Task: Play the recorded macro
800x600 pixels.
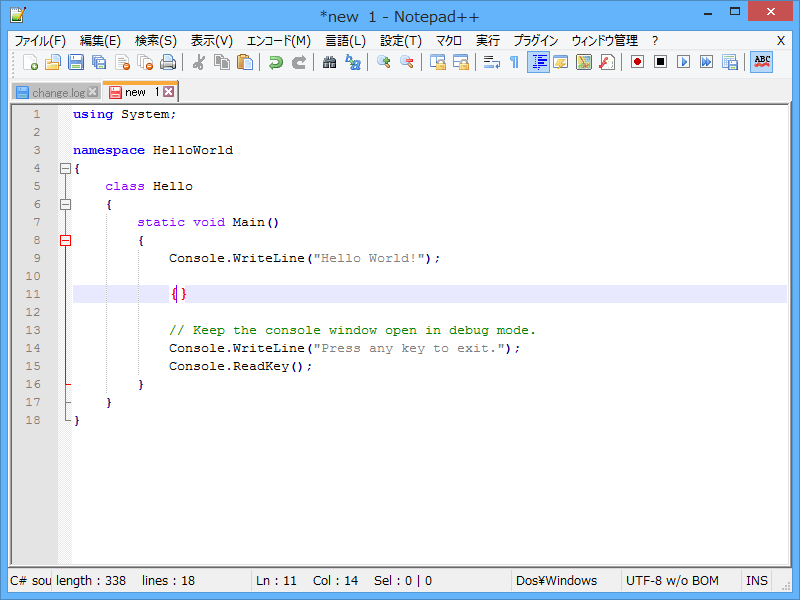Action: [x=684, y=62]
